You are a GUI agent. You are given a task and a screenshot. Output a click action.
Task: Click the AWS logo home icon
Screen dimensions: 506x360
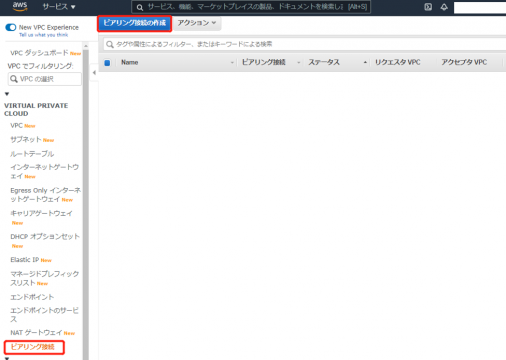20,6
